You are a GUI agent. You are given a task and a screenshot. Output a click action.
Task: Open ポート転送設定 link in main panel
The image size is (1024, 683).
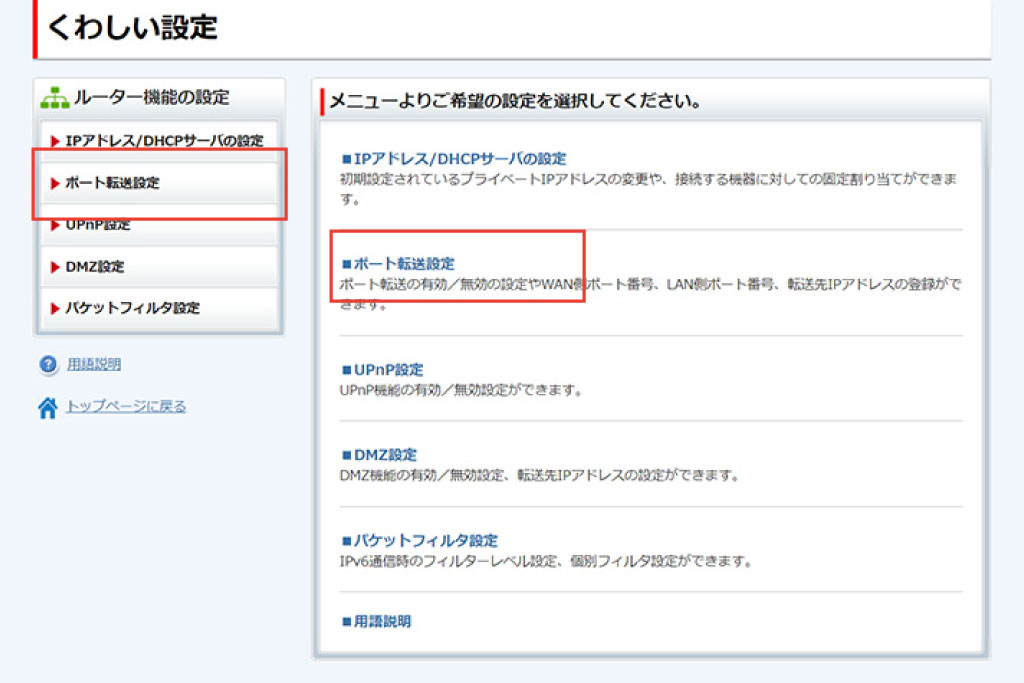point(404,263)
